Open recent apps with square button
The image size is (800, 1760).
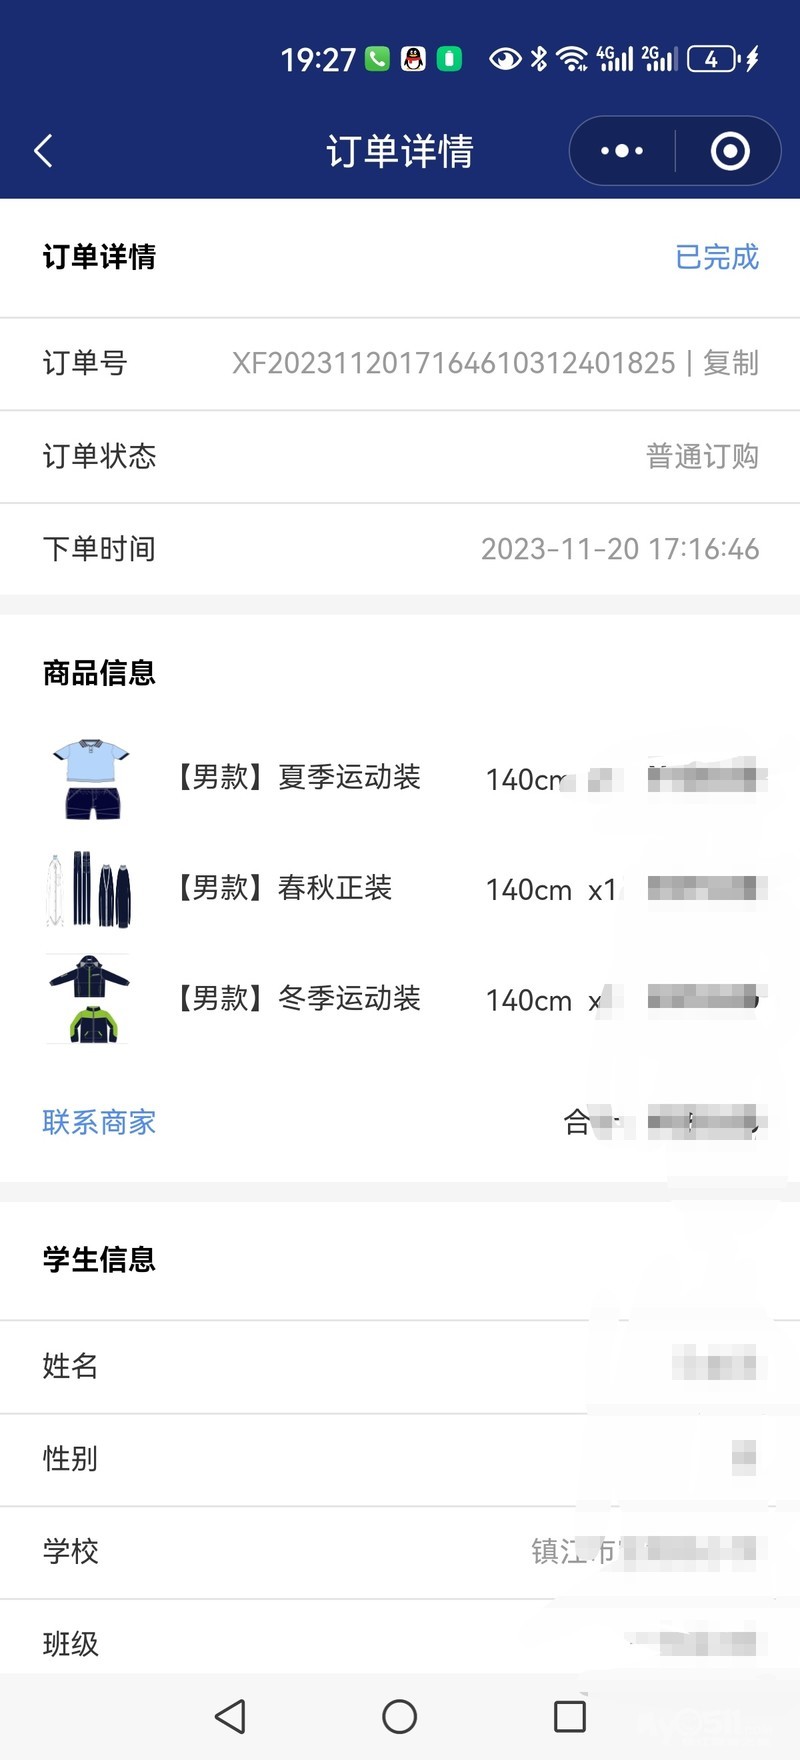569,1716
